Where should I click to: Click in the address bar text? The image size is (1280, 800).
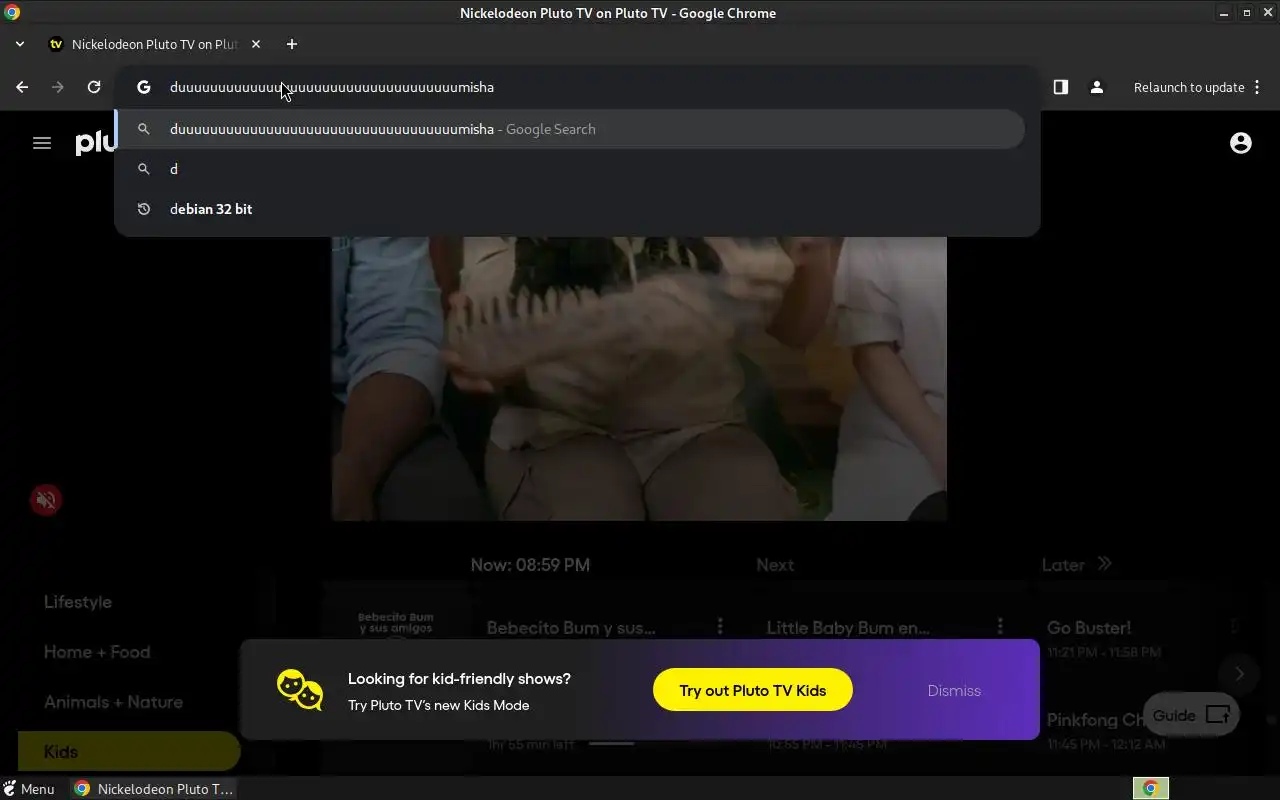click(x=332, y=87)
